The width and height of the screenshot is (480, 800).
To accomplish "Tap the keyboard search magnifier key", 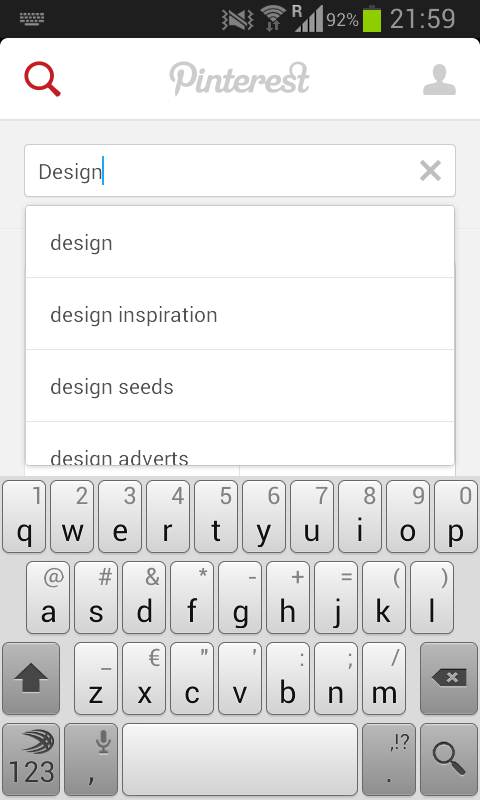I will click(448, 759).
